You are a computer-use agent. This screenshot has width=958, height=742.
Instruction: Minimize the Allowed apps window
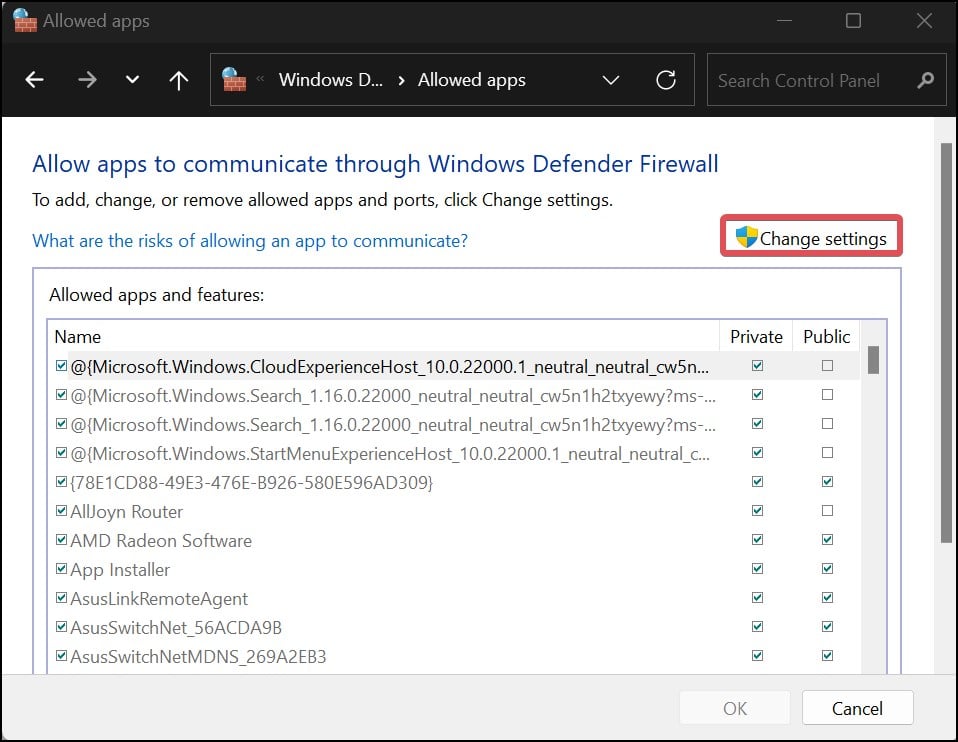[784, 21]
